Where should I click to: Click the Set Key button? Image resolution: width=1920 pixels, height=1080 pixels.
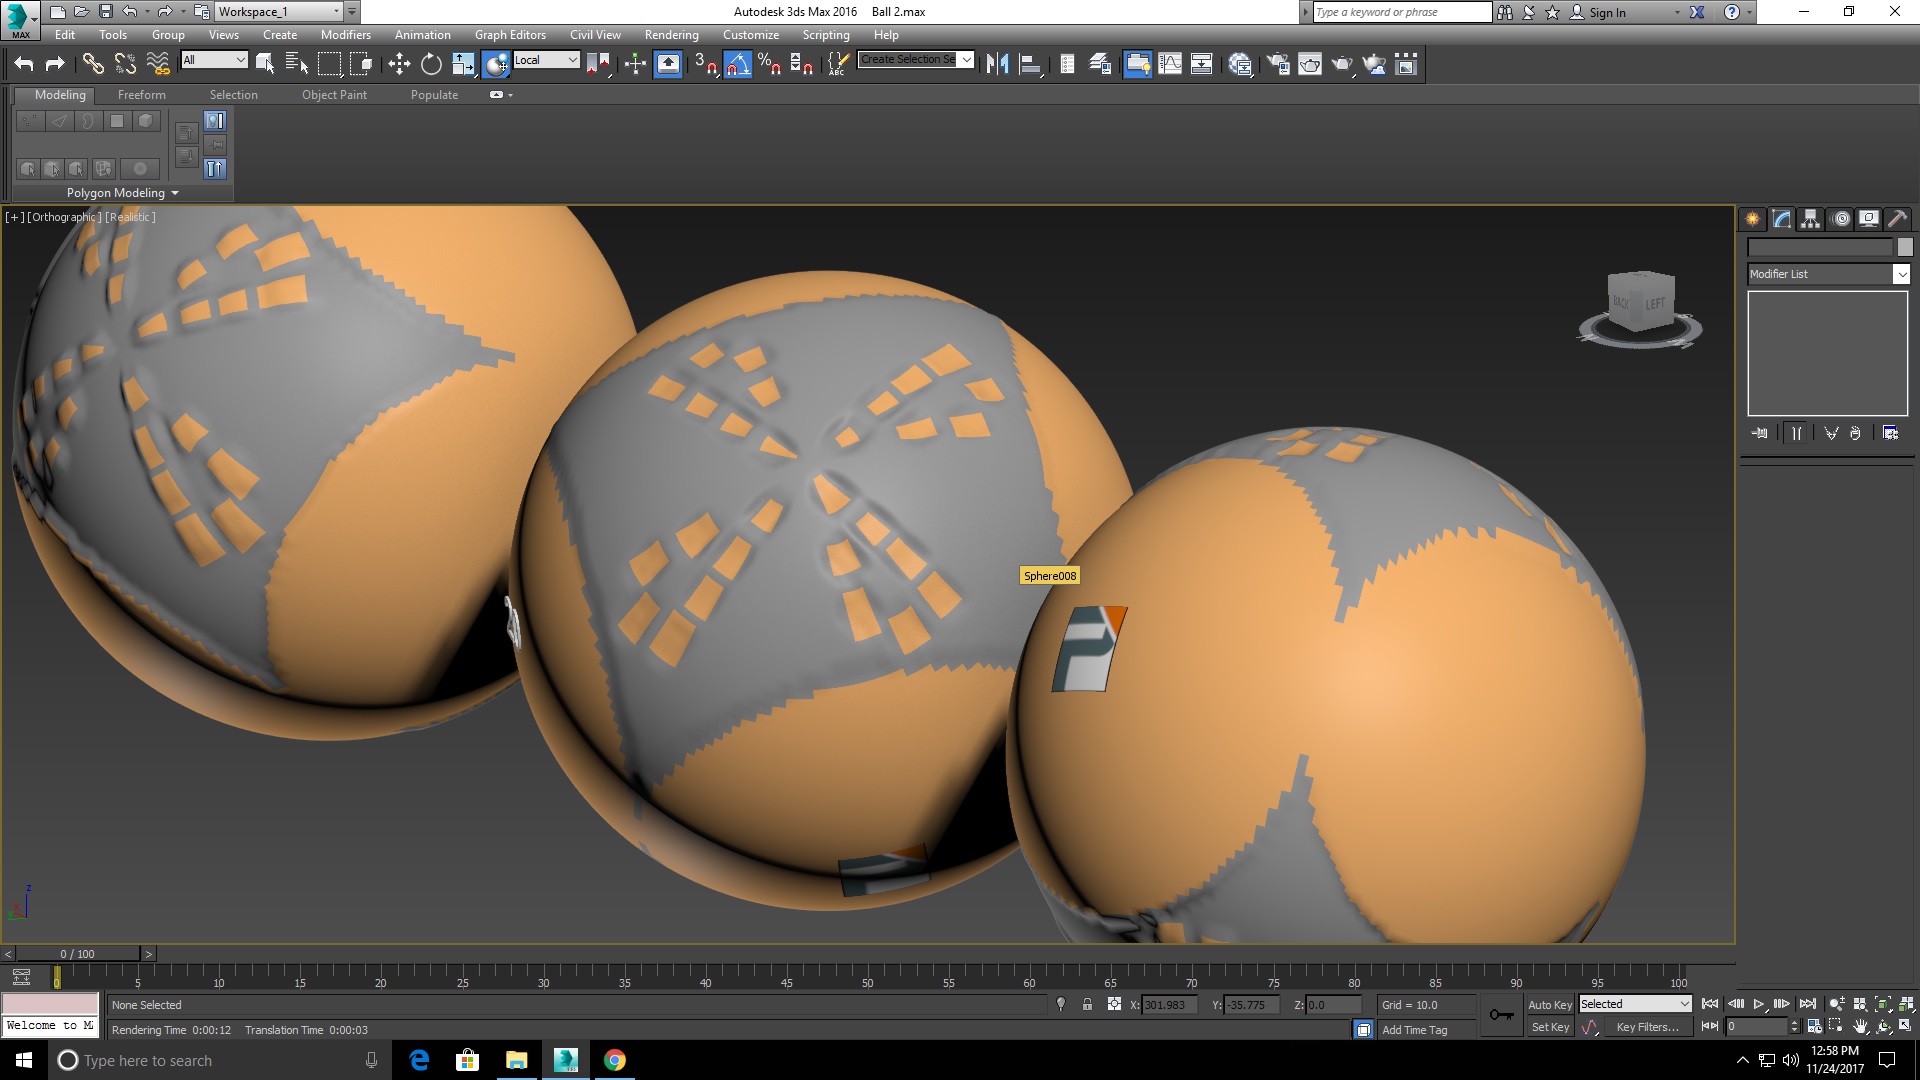coord(1550,1027)
